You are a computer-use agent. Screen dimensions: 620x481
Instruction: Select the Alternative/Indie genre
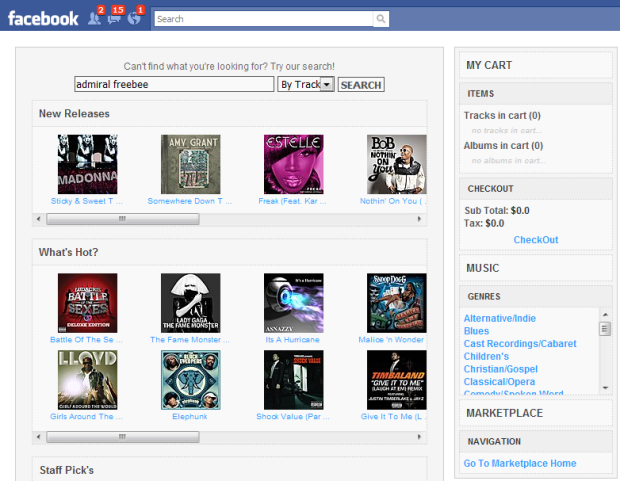[x=500, y=318]
